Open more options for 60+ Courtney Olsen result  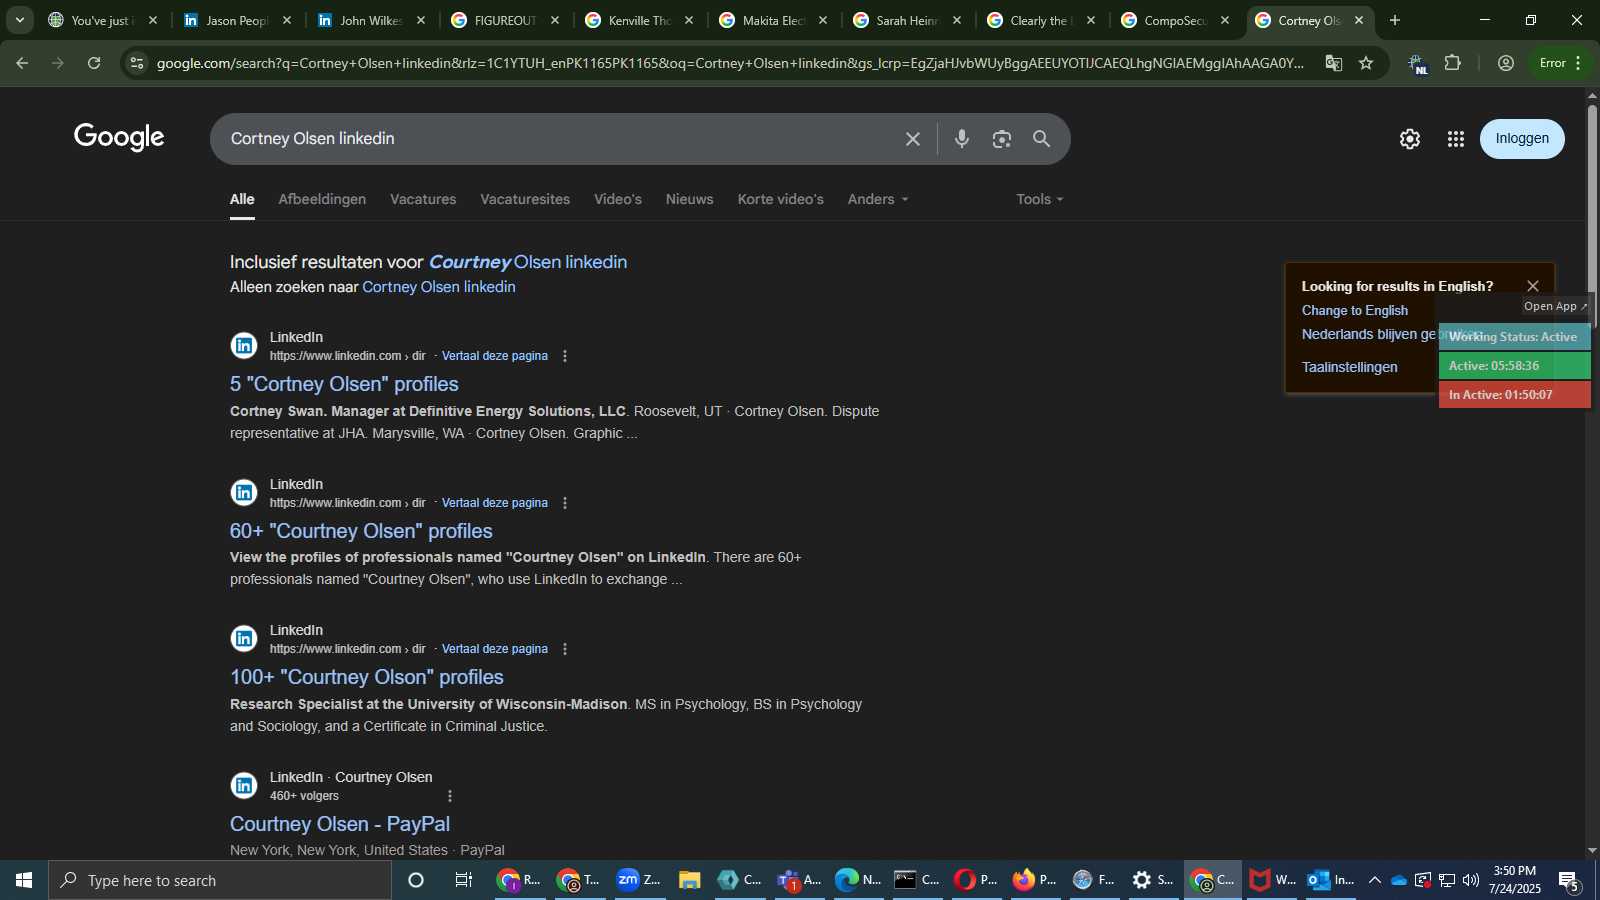click(x=565, y=503)
